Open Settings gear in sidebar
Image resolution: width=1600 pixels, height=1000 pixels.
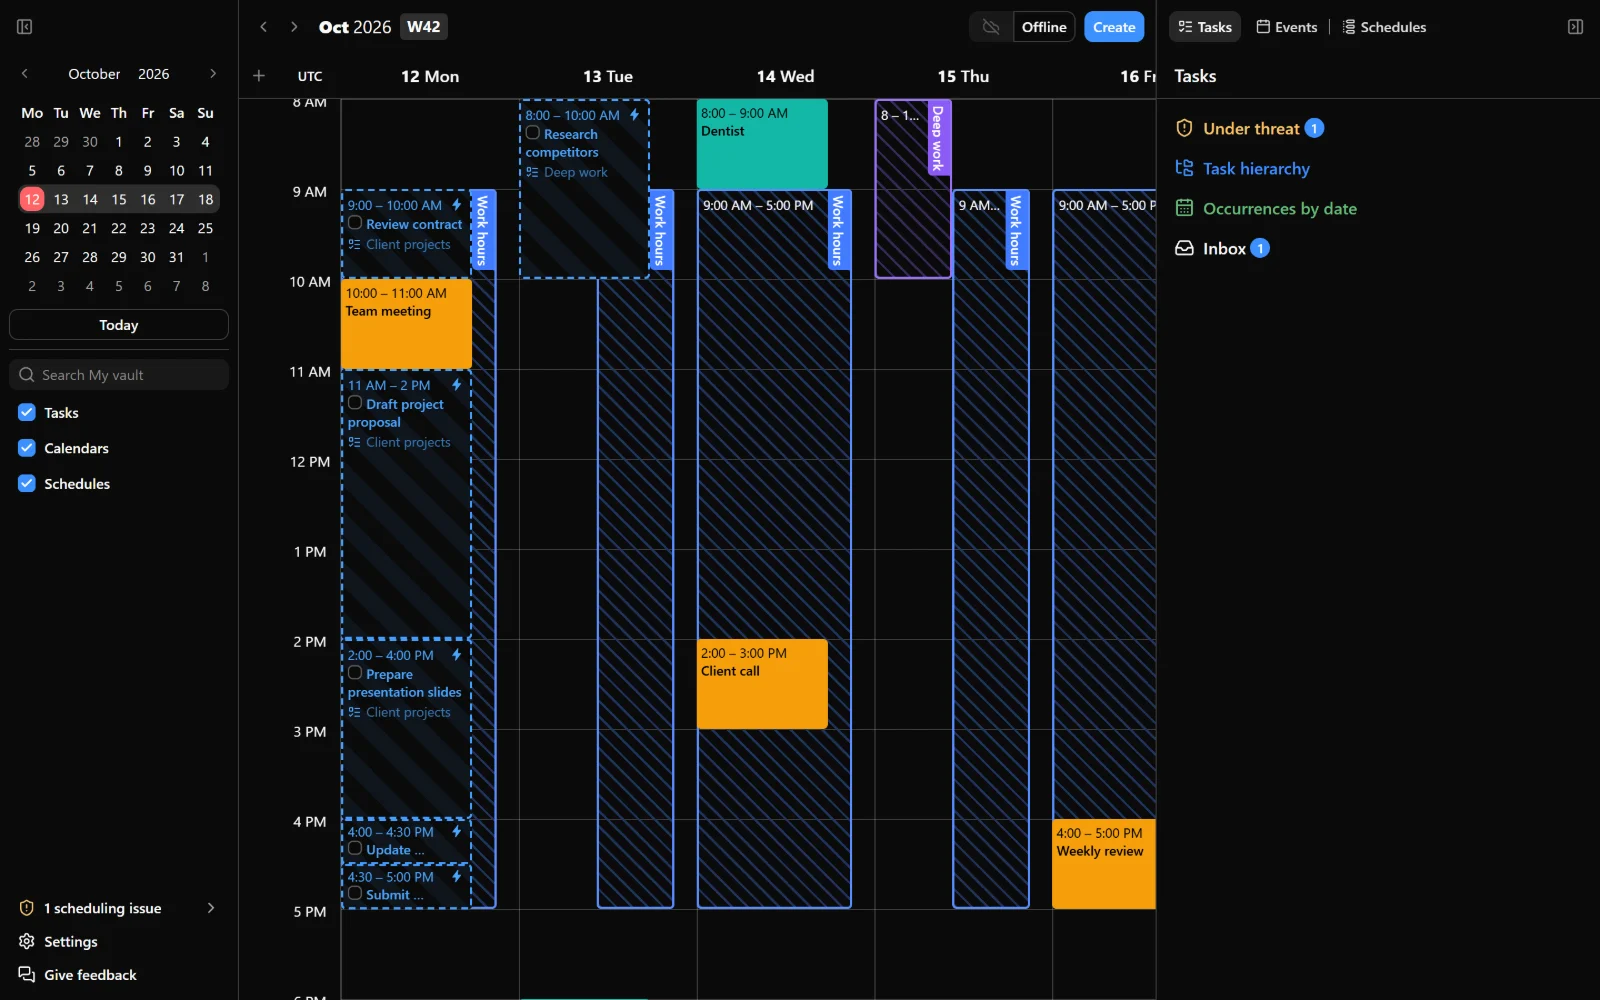click(27, 941)
